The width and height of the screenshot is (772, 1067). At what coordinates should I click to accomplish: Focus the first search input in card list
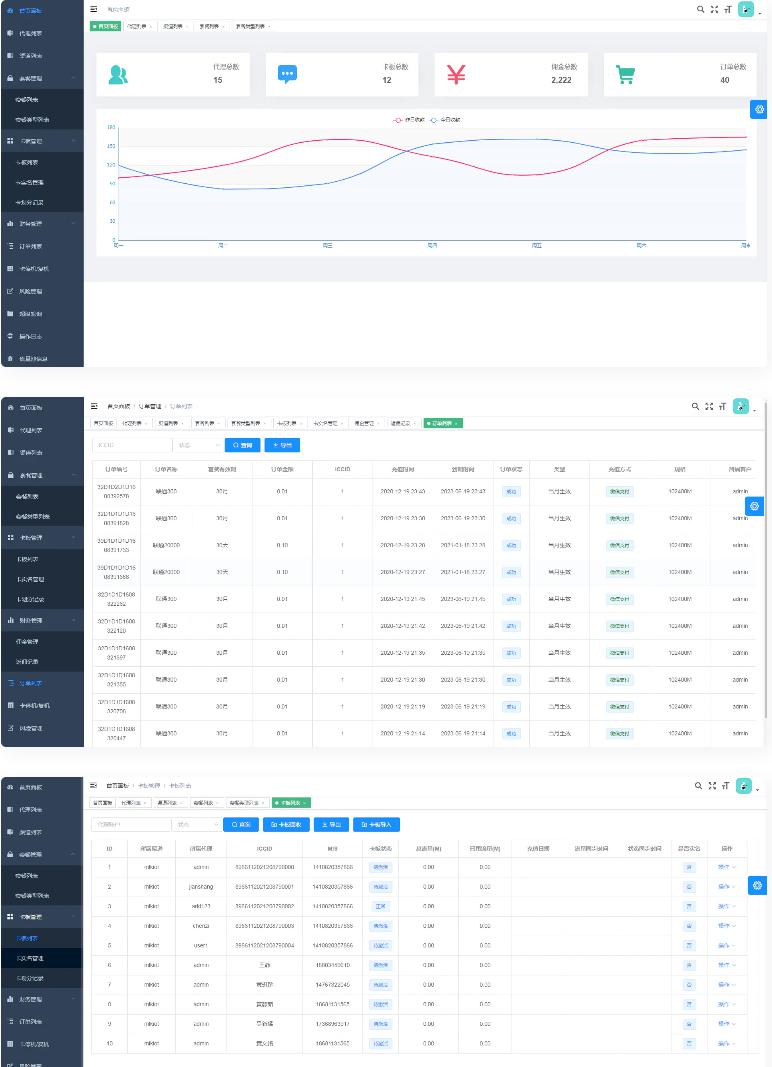[x=131, y=824]
